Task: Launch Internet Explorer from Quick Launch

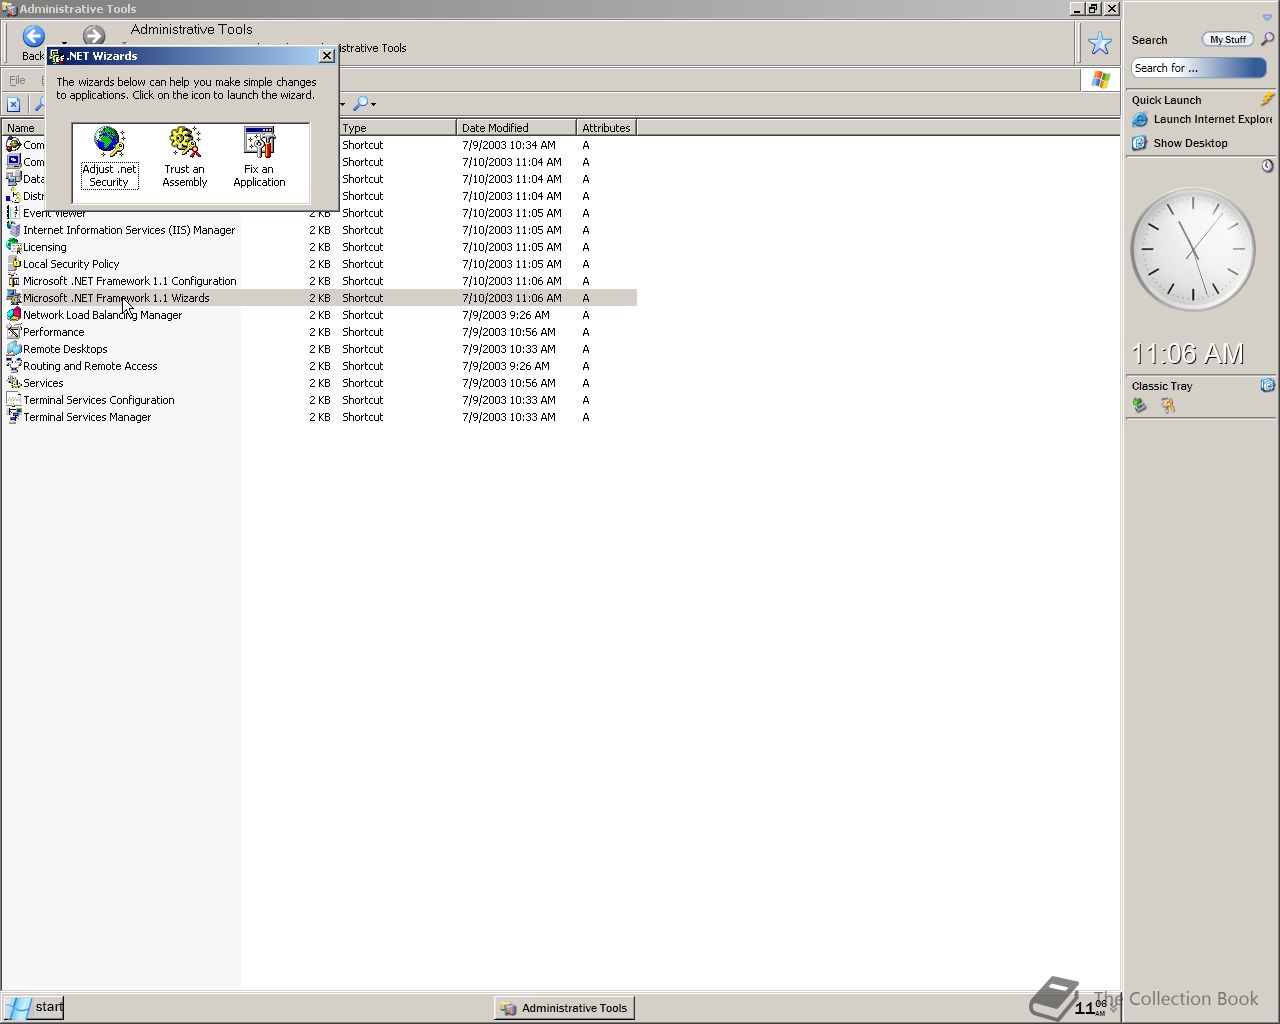Action: tap(1203, 119)
